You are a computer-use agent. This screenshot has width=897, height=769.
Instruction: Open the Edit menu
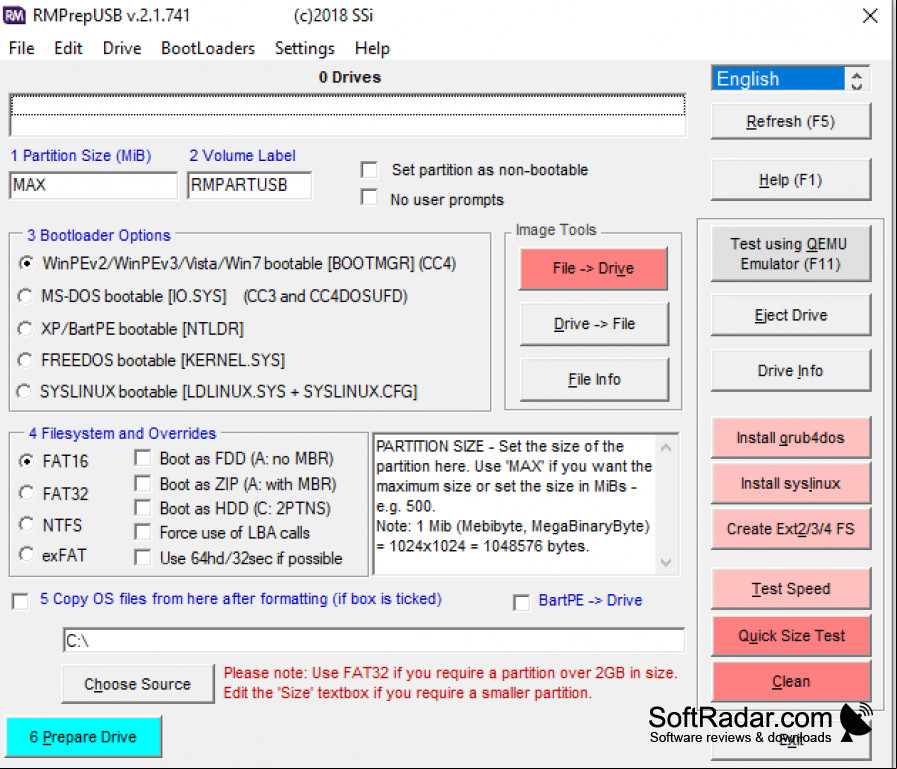(68, 49)
